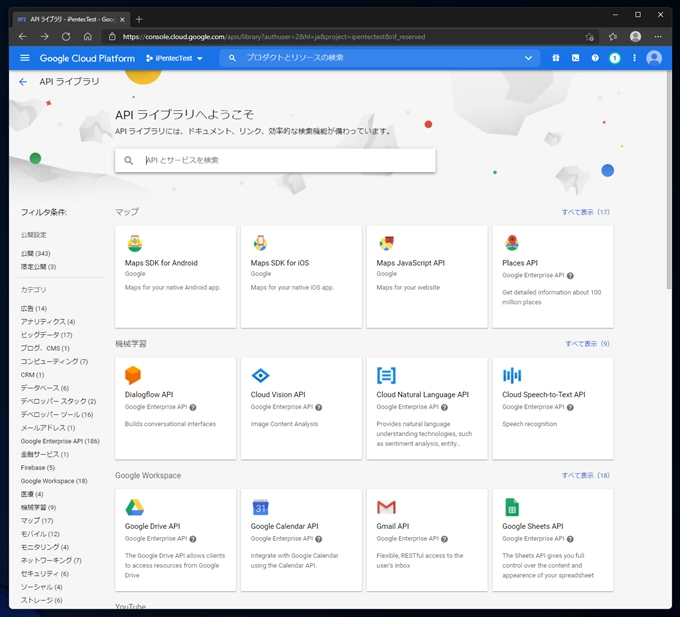Open the Cloud Natural Language API card

pos(427,408)
